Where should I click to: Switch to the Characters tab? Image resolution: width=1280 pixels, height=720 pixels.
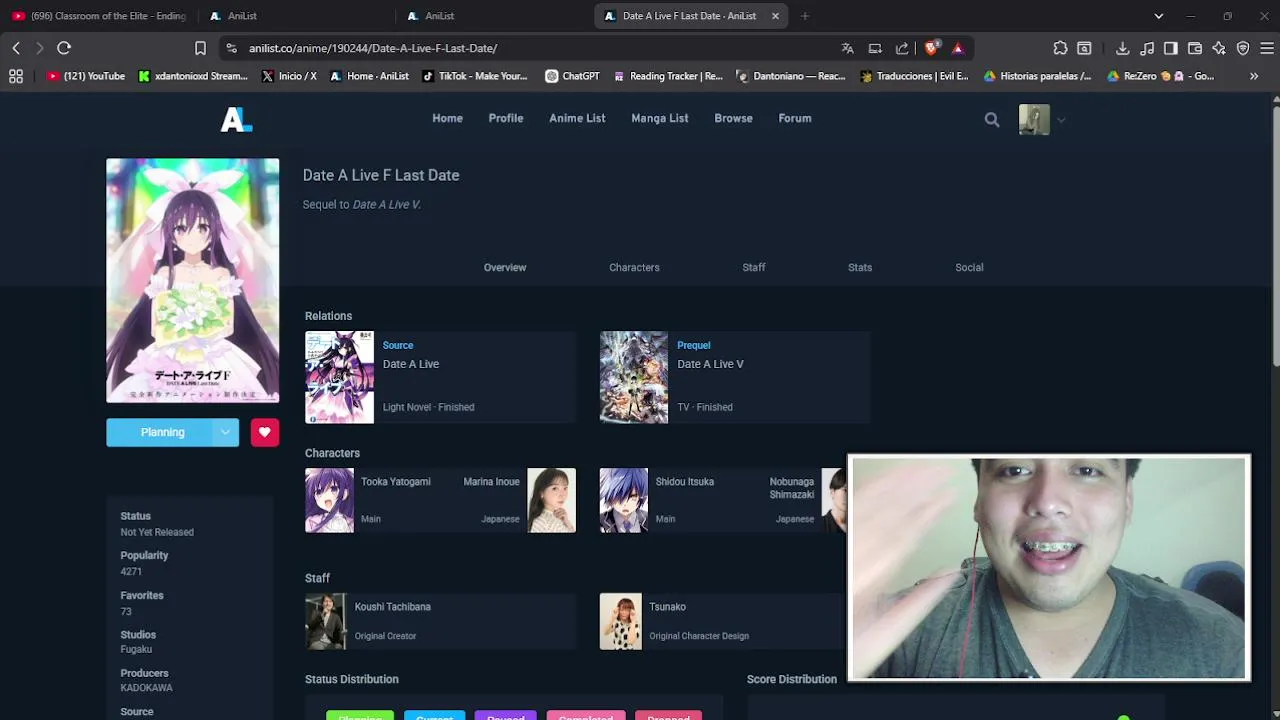[x=634, y=267]
